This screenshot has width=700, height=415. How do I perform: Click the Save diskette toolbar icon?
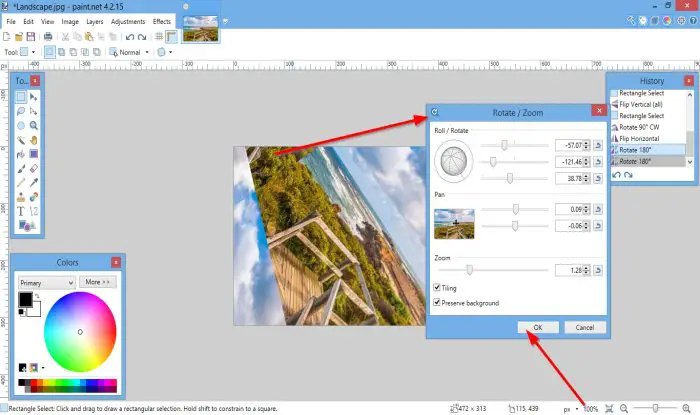click(31, 37)
